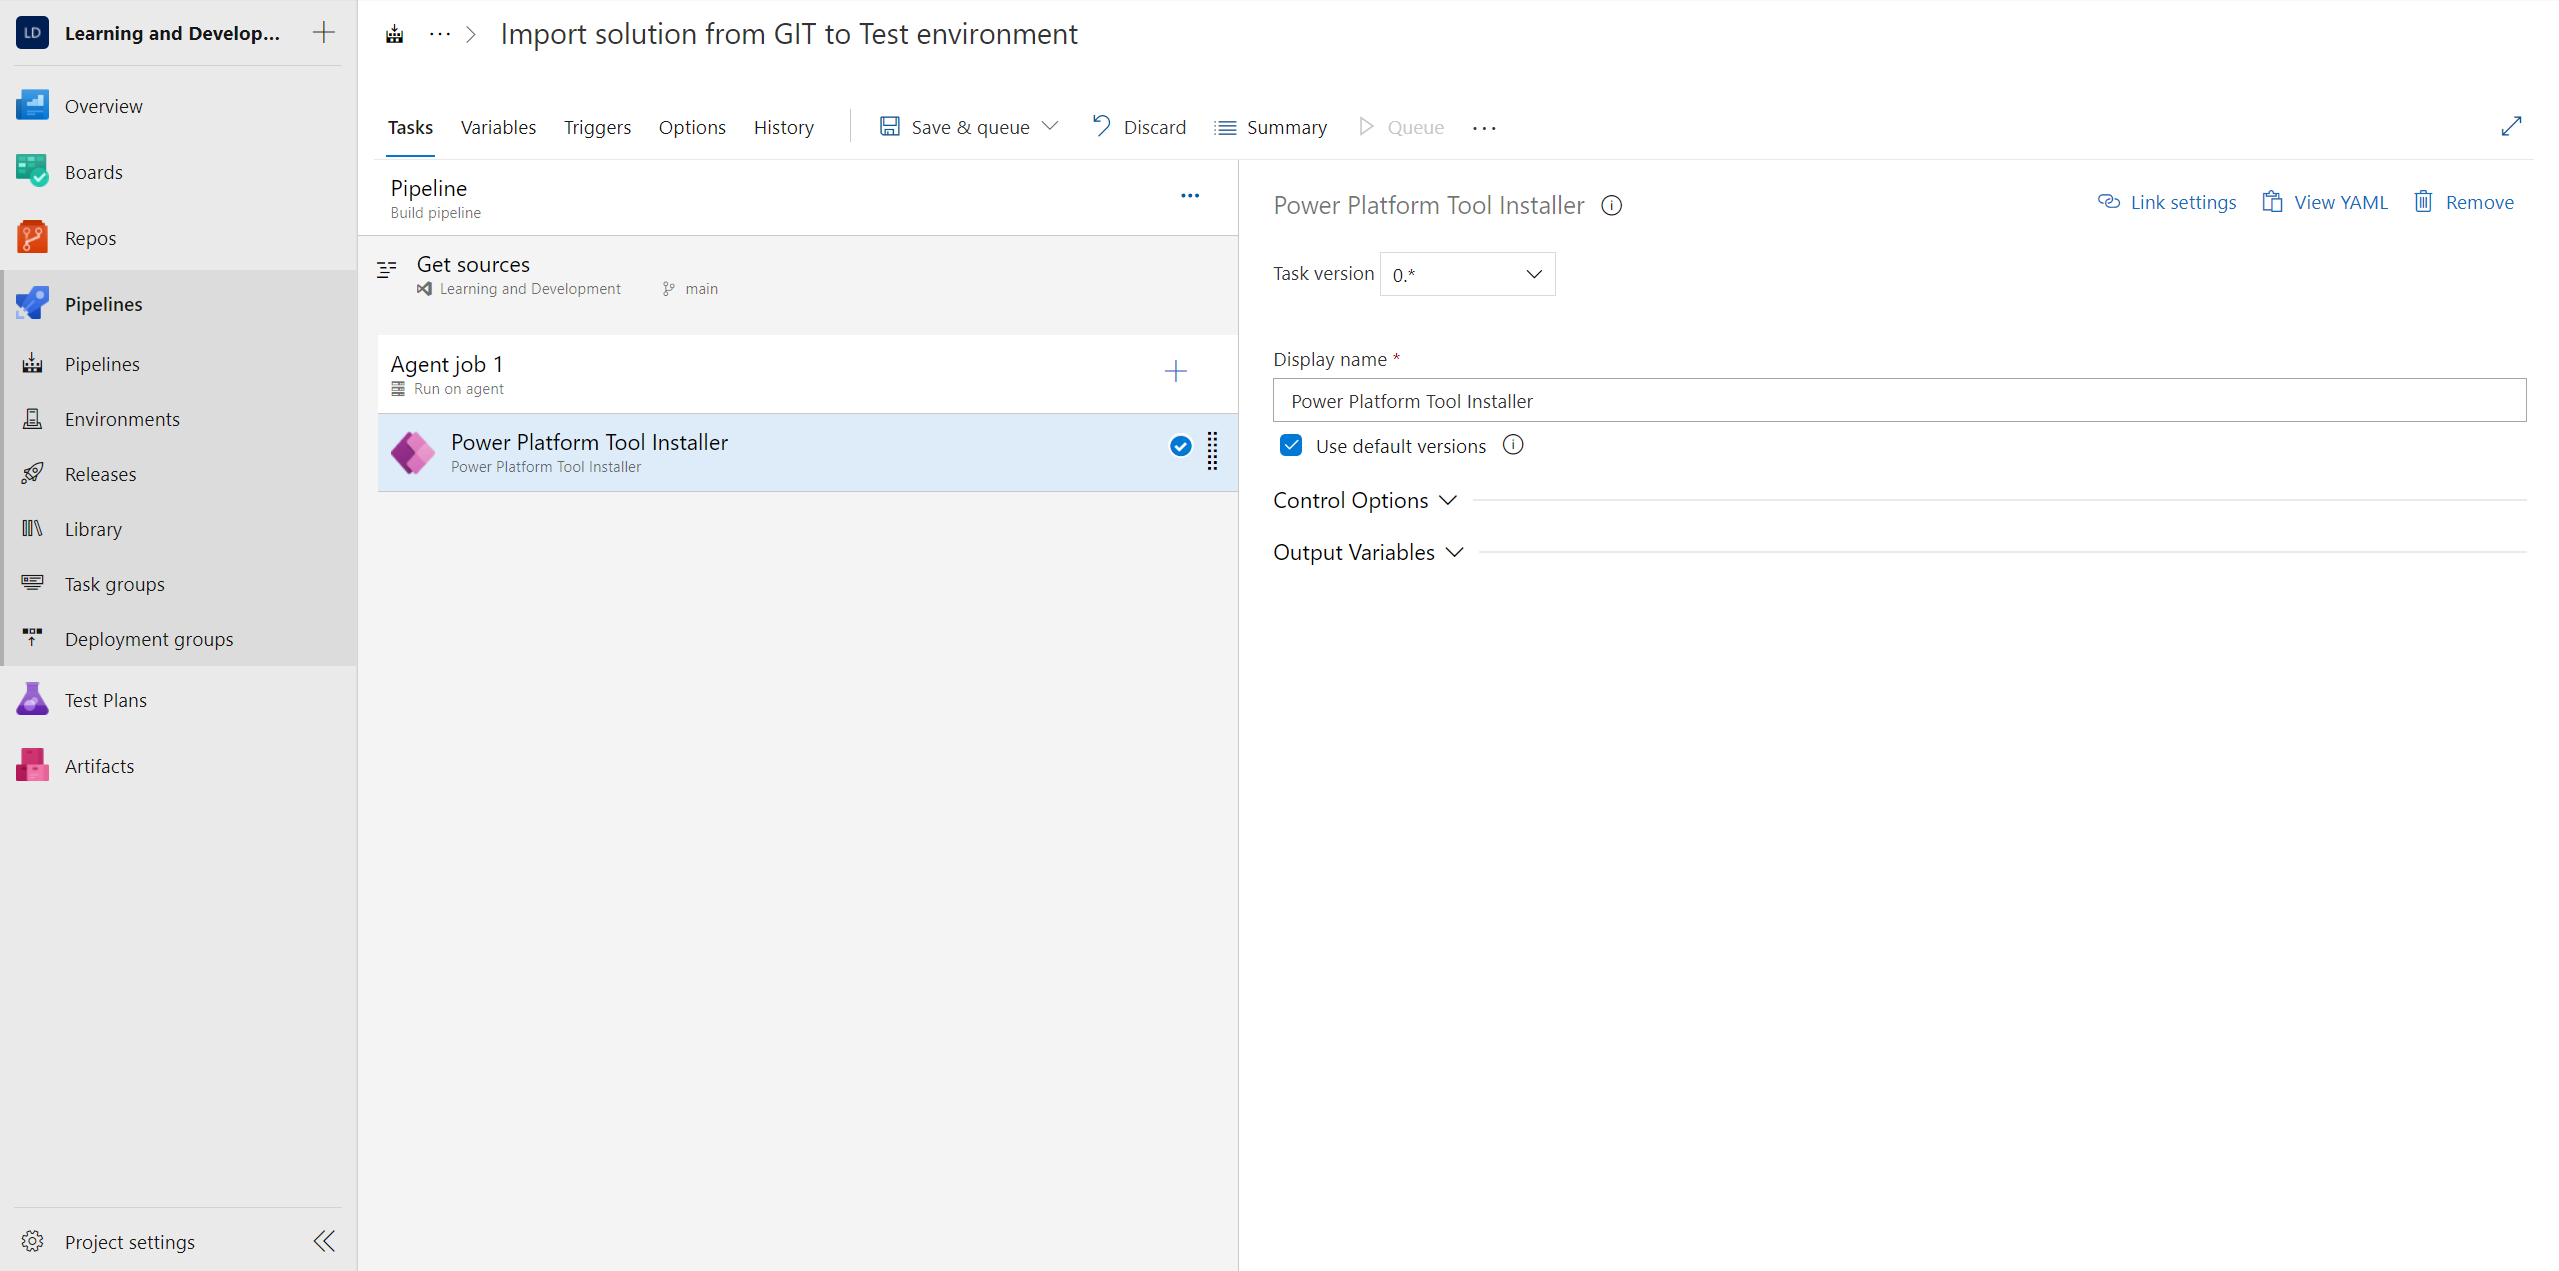Toggle the enabled state of Power Platform Tool Installer task
The height and width of the screenshot is (1271, 2559).
1180,447
